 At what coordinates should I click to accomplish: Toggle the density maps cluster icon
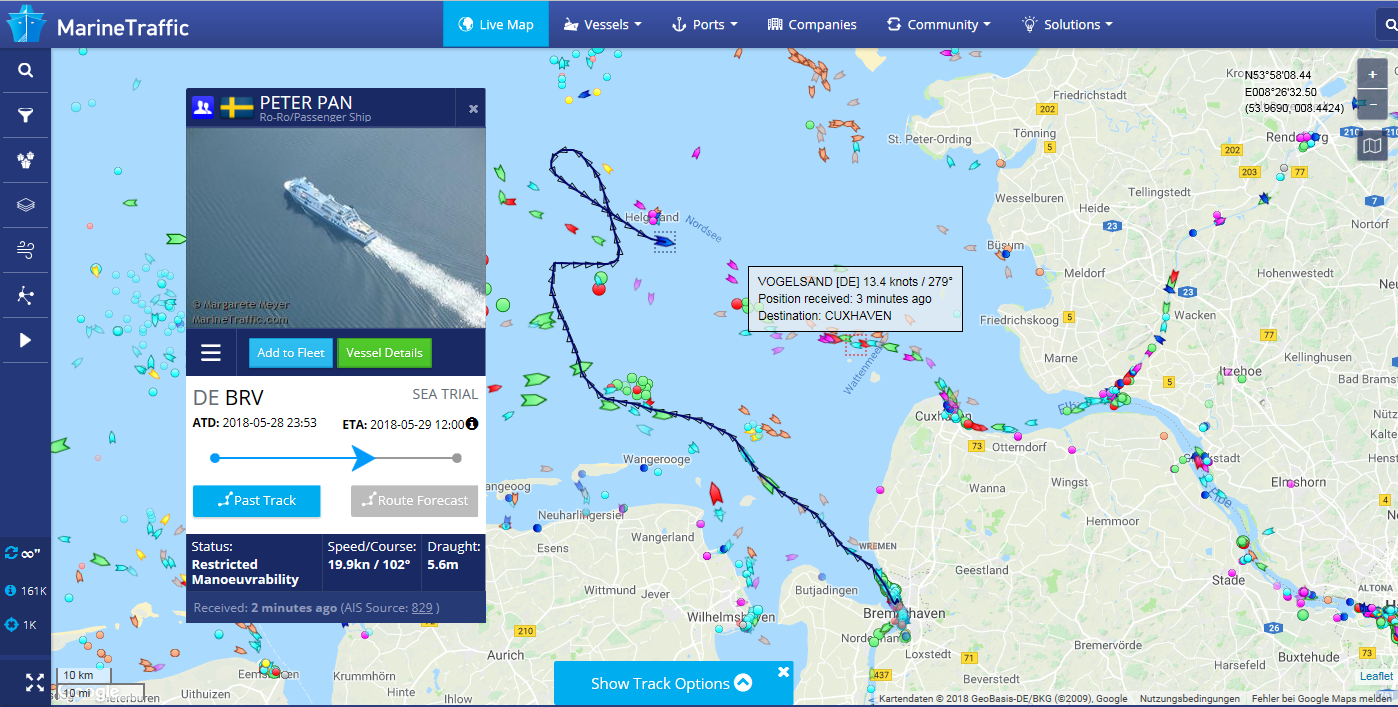point(25,160)
